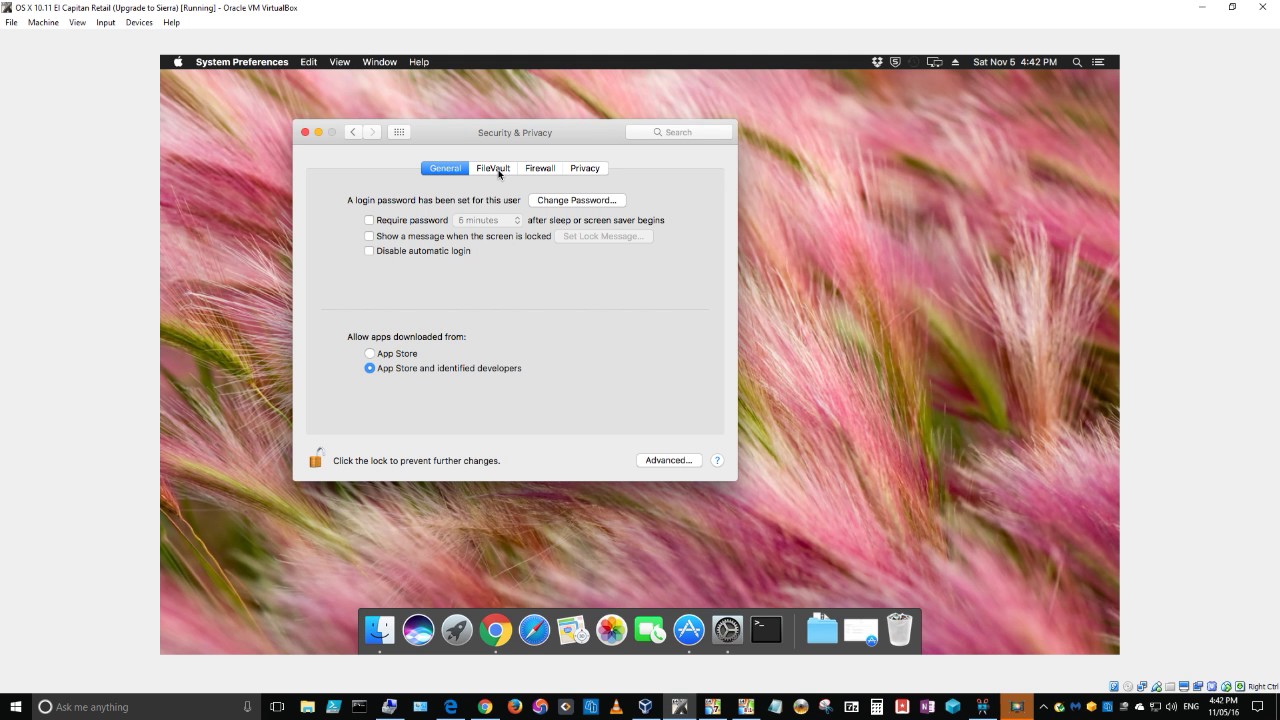
Task: Open the blue folder stack in Dock
Action: point(822,630)
